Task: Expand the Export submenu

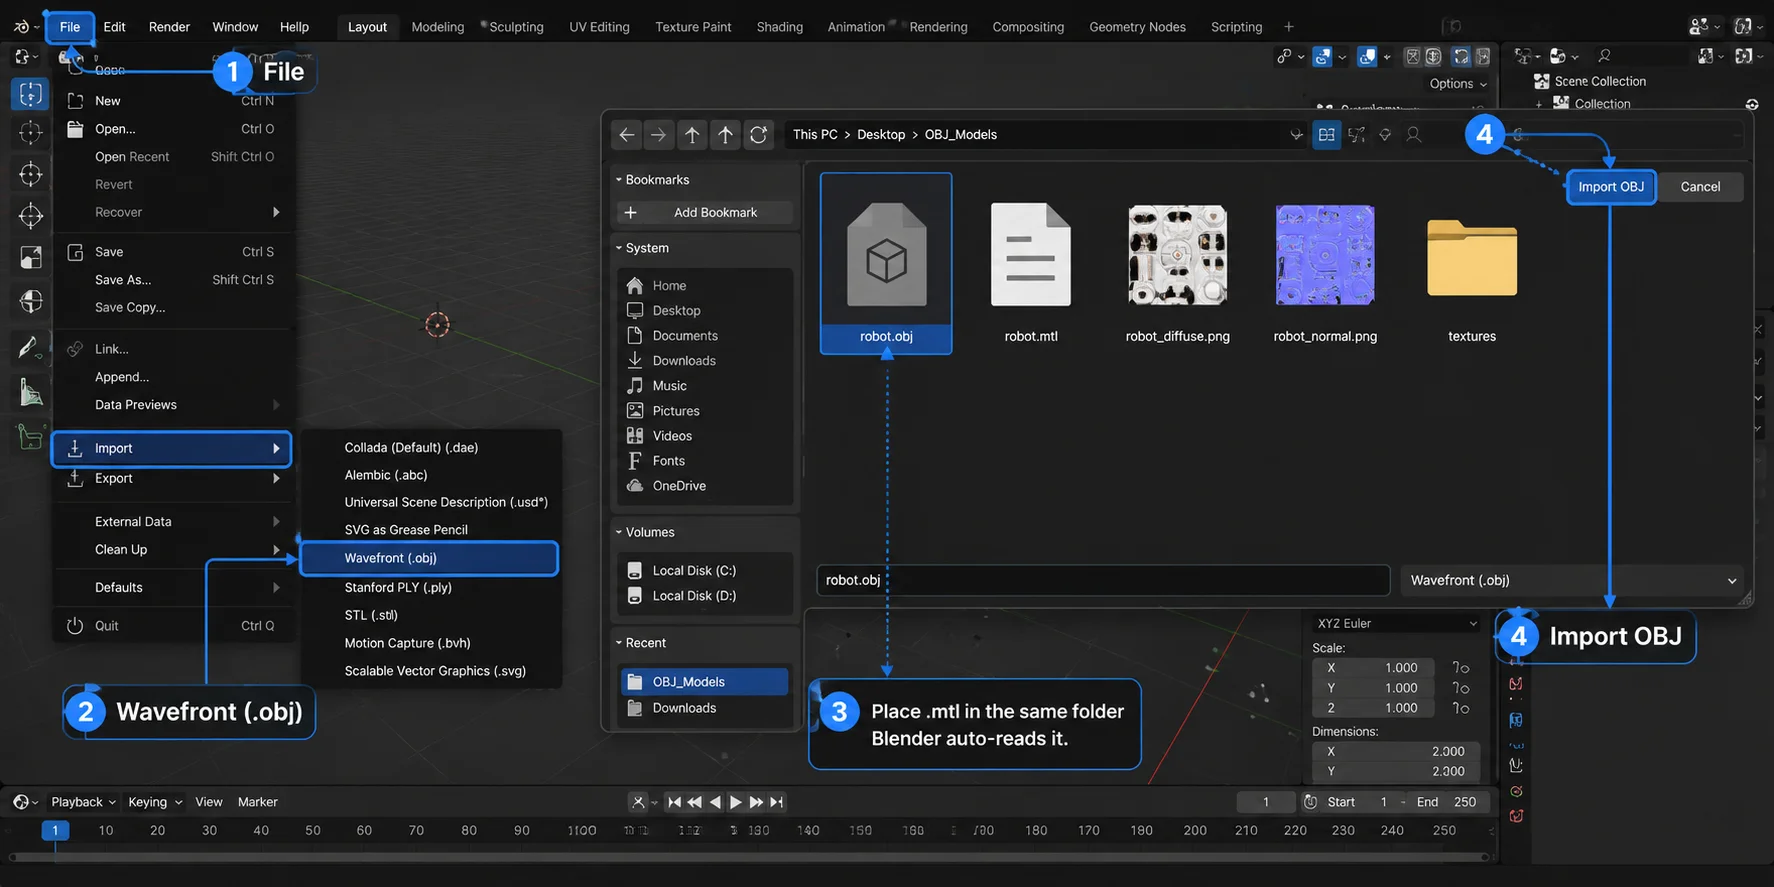Action: point(171,479)
